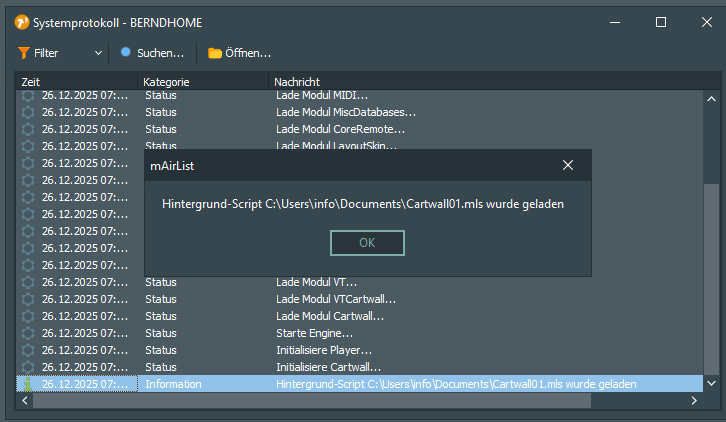Expand the Filter dropdown arrow
Screen dimensions: 726x422
click(x=98, y=53)
